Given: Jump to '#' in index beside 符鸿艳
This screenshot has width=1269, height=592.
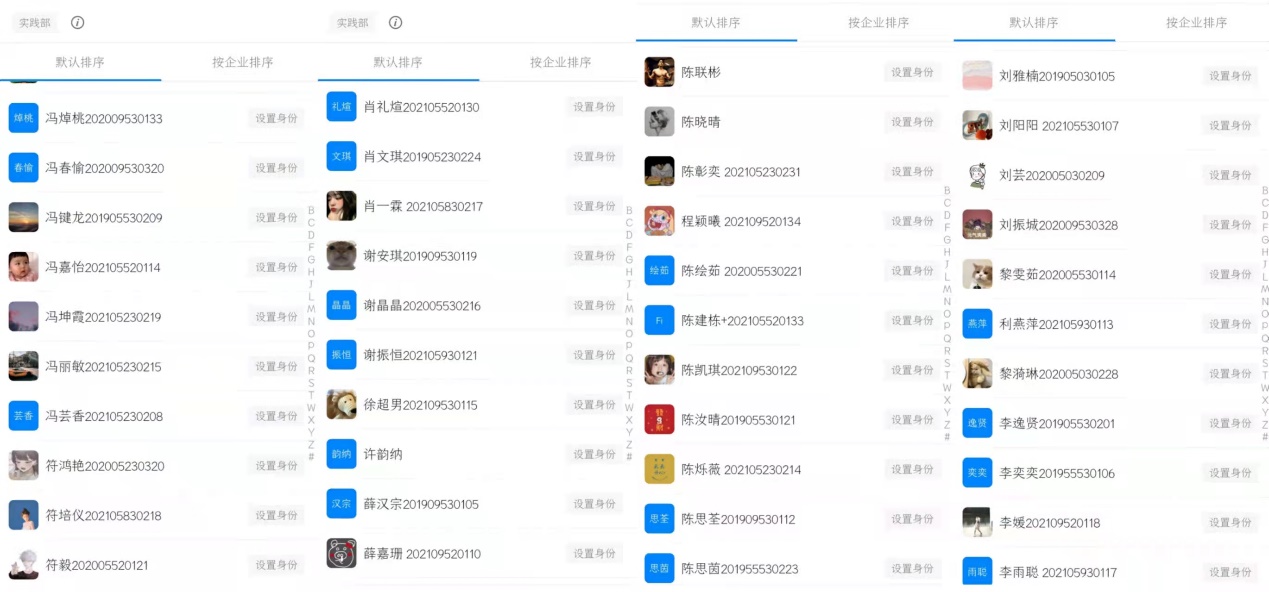Looking at the screenshot, I should pyautogui.click(x=311, y=457).
